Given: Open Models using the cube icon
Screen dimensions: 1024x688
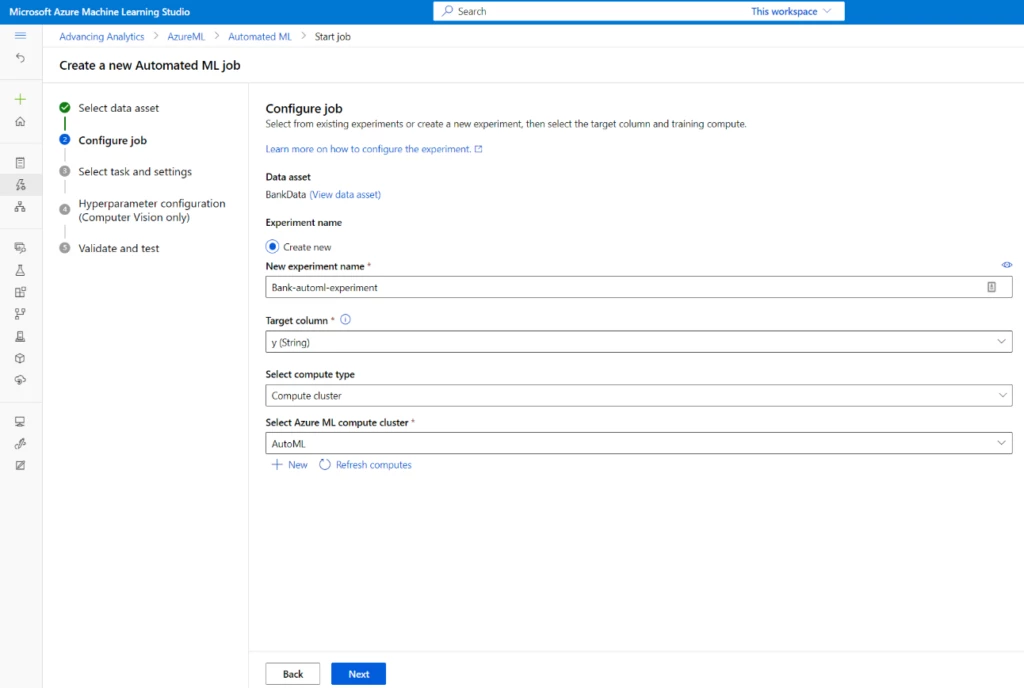Looking at the screenshot, I should [x=20, y=358].
